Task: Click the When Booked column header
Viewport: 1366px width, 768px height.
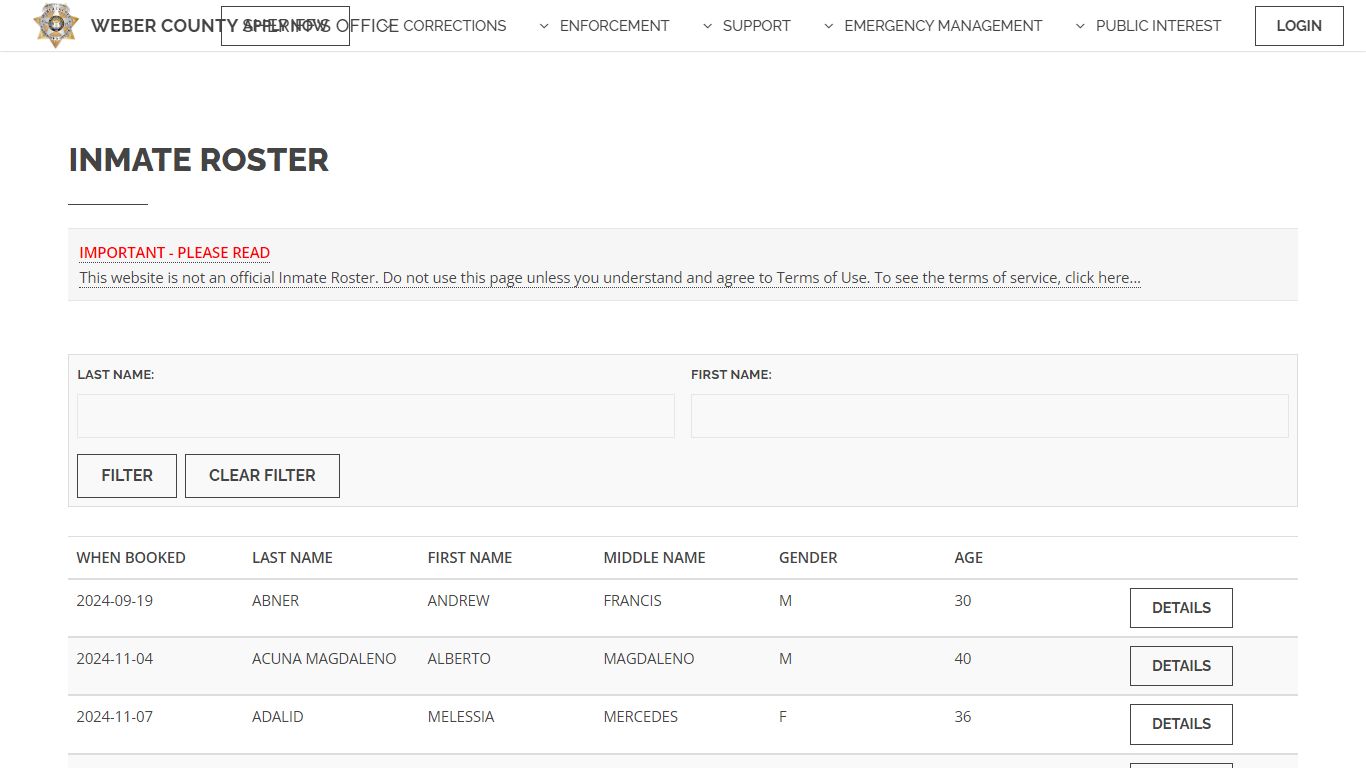Action: (131, 558)
